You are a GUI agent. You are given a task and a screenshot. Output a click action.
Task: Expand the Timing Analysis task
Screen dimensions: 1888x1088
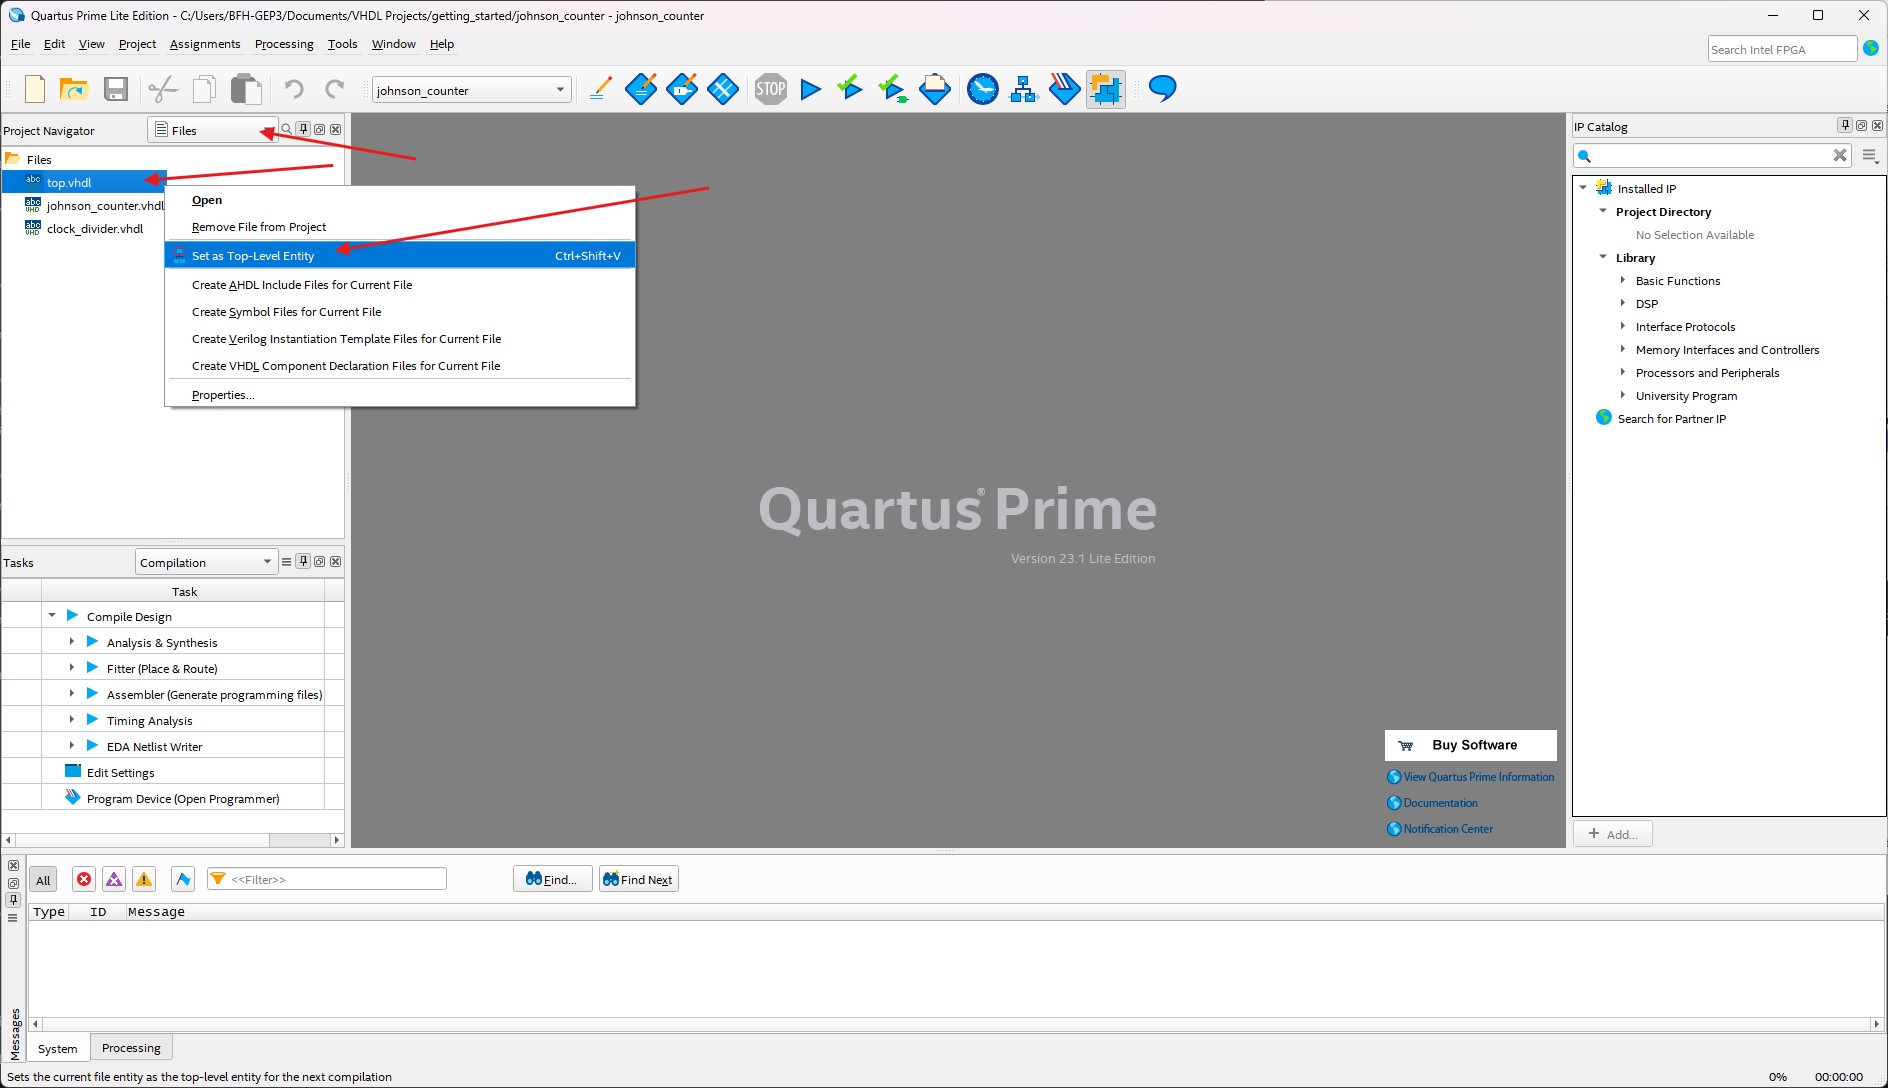(72, 720)
